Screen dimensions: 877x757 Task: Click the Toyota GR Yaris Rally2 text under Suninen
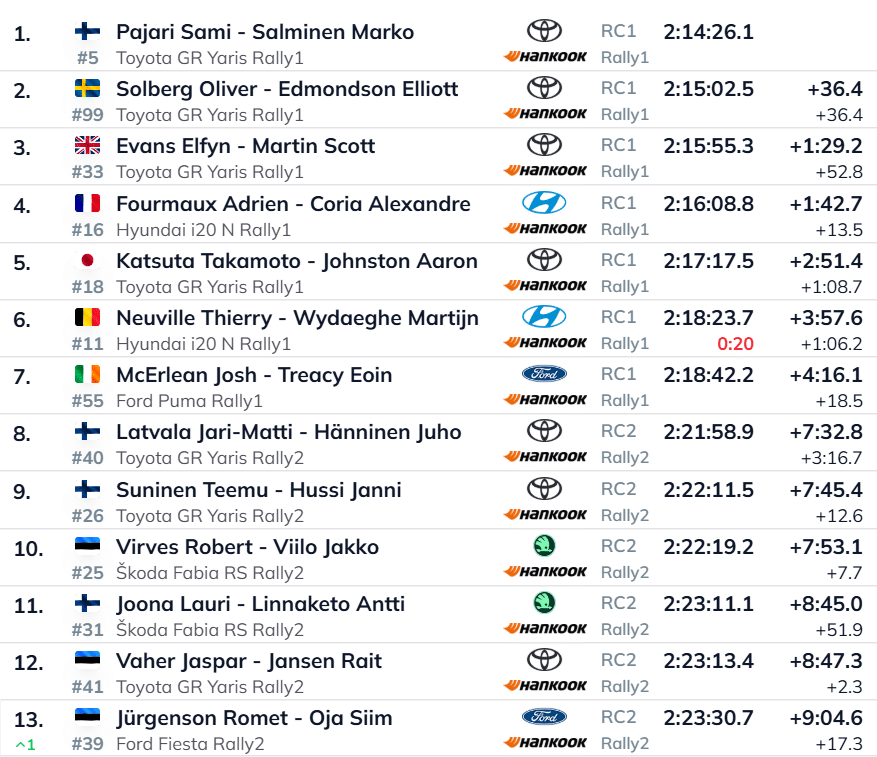pyautogui.click(x=210, y=515)
